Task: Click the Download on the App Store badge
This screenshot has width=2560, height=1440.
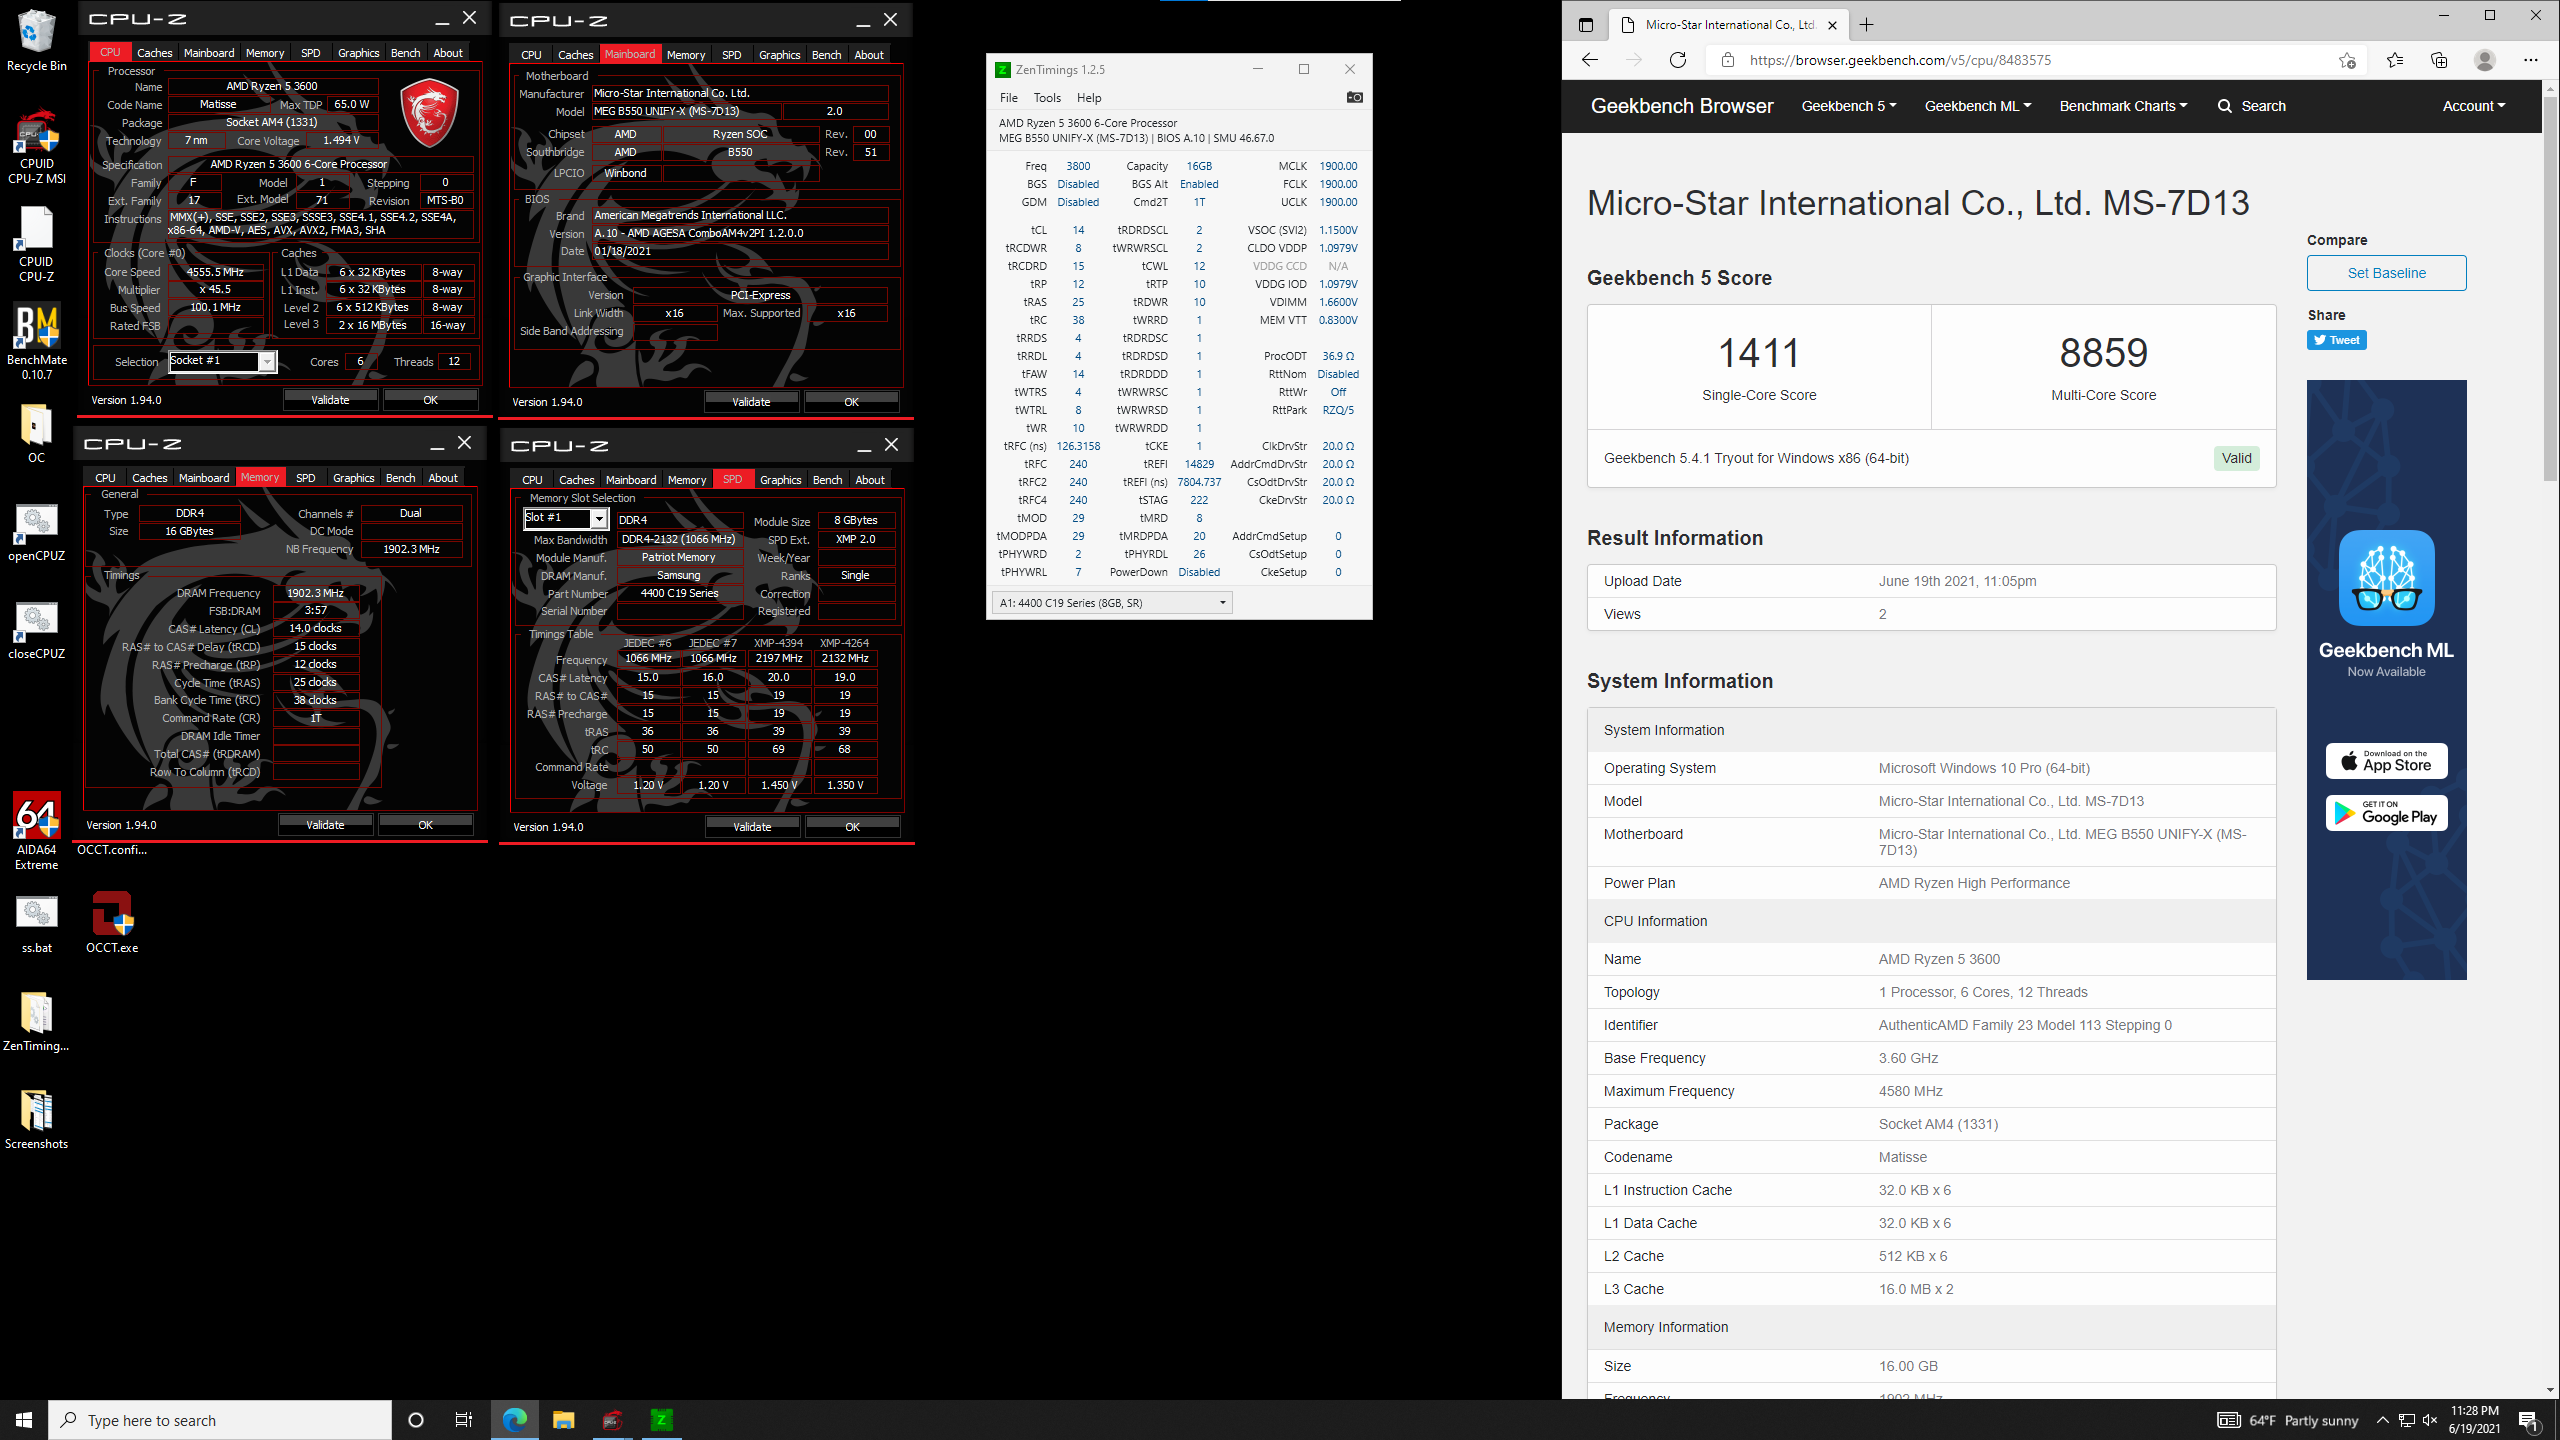Action: coord(2386,761)
